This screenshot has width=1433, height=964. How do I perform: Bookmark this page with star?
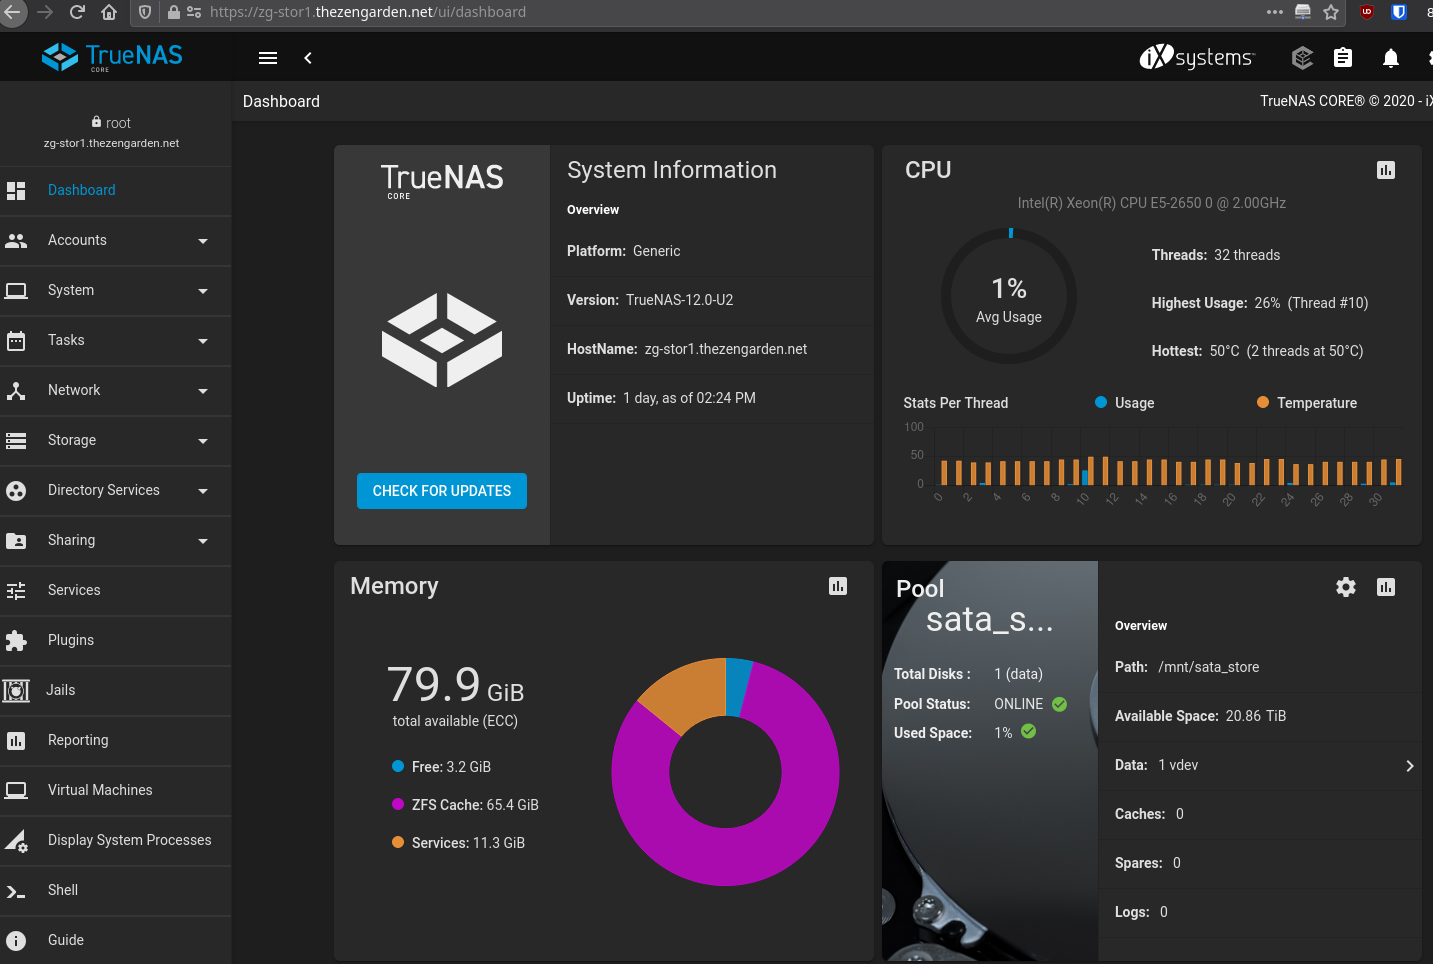(x=1331, y=12)
